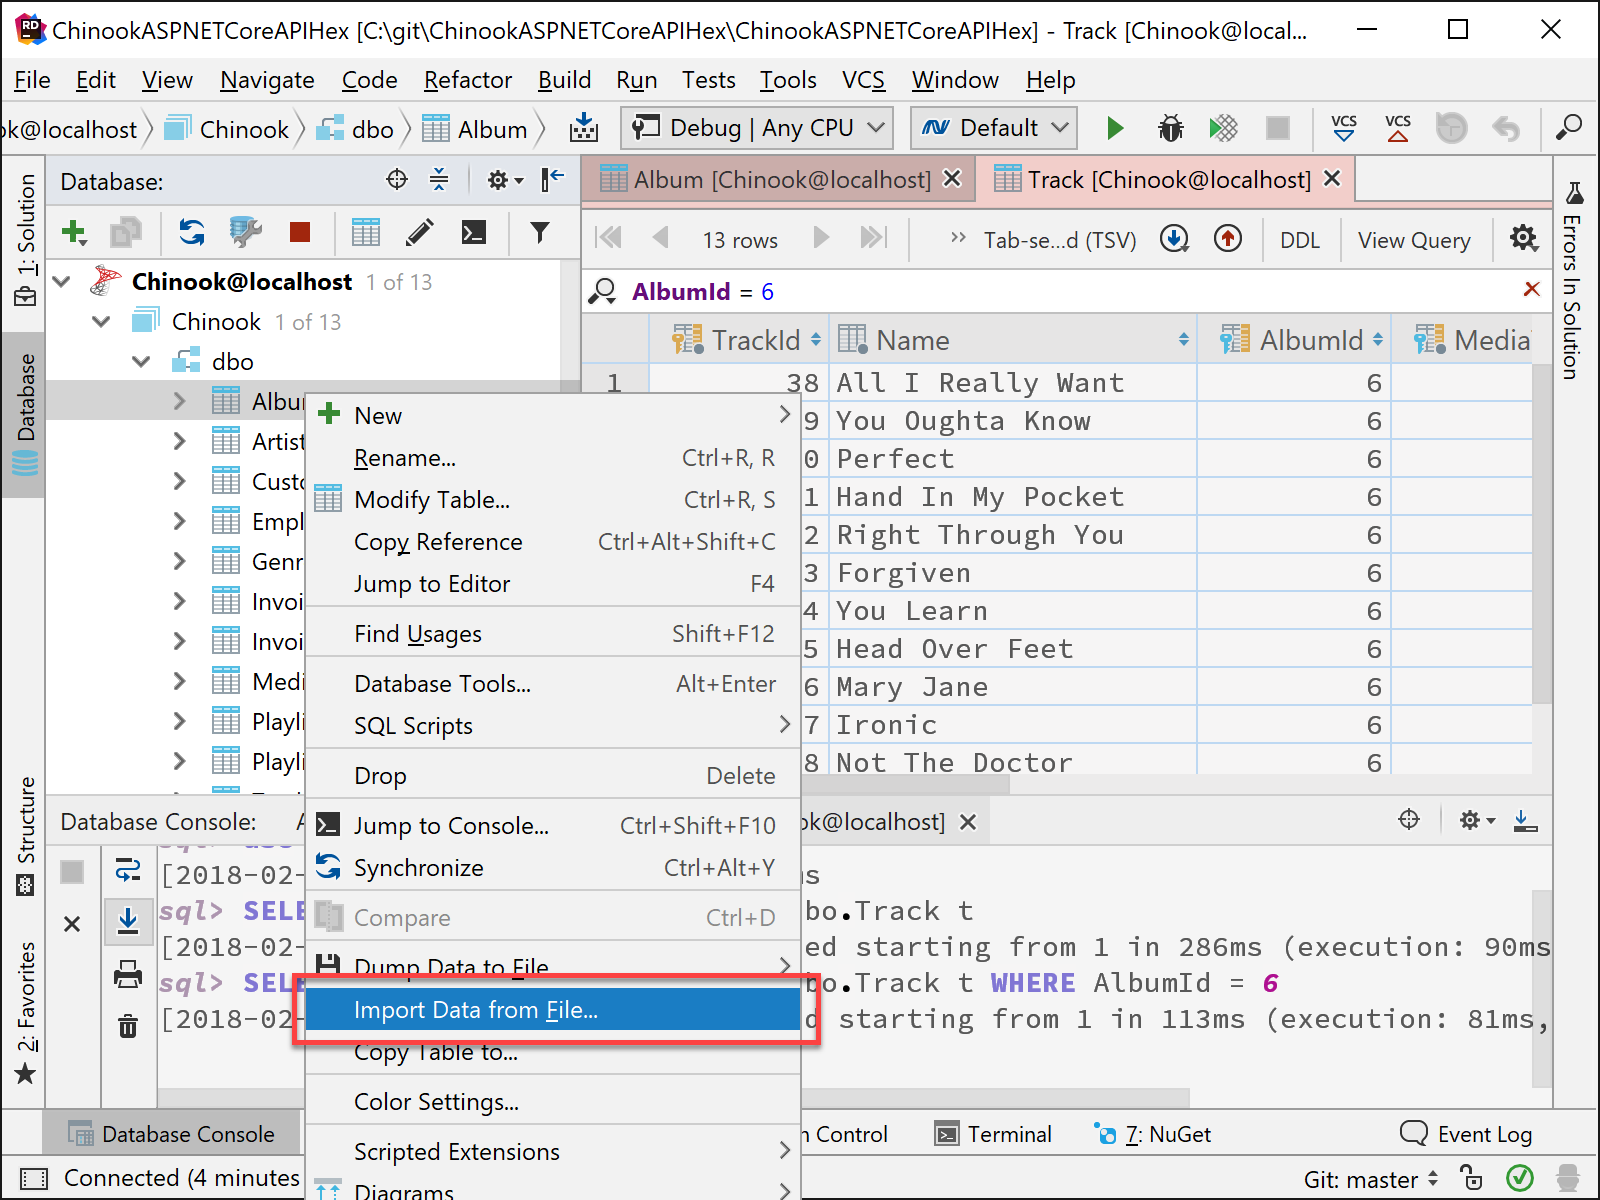This screenshot has width=1600, height=1200.
Task: Click the DDL button
Action: coord(1300,240)
